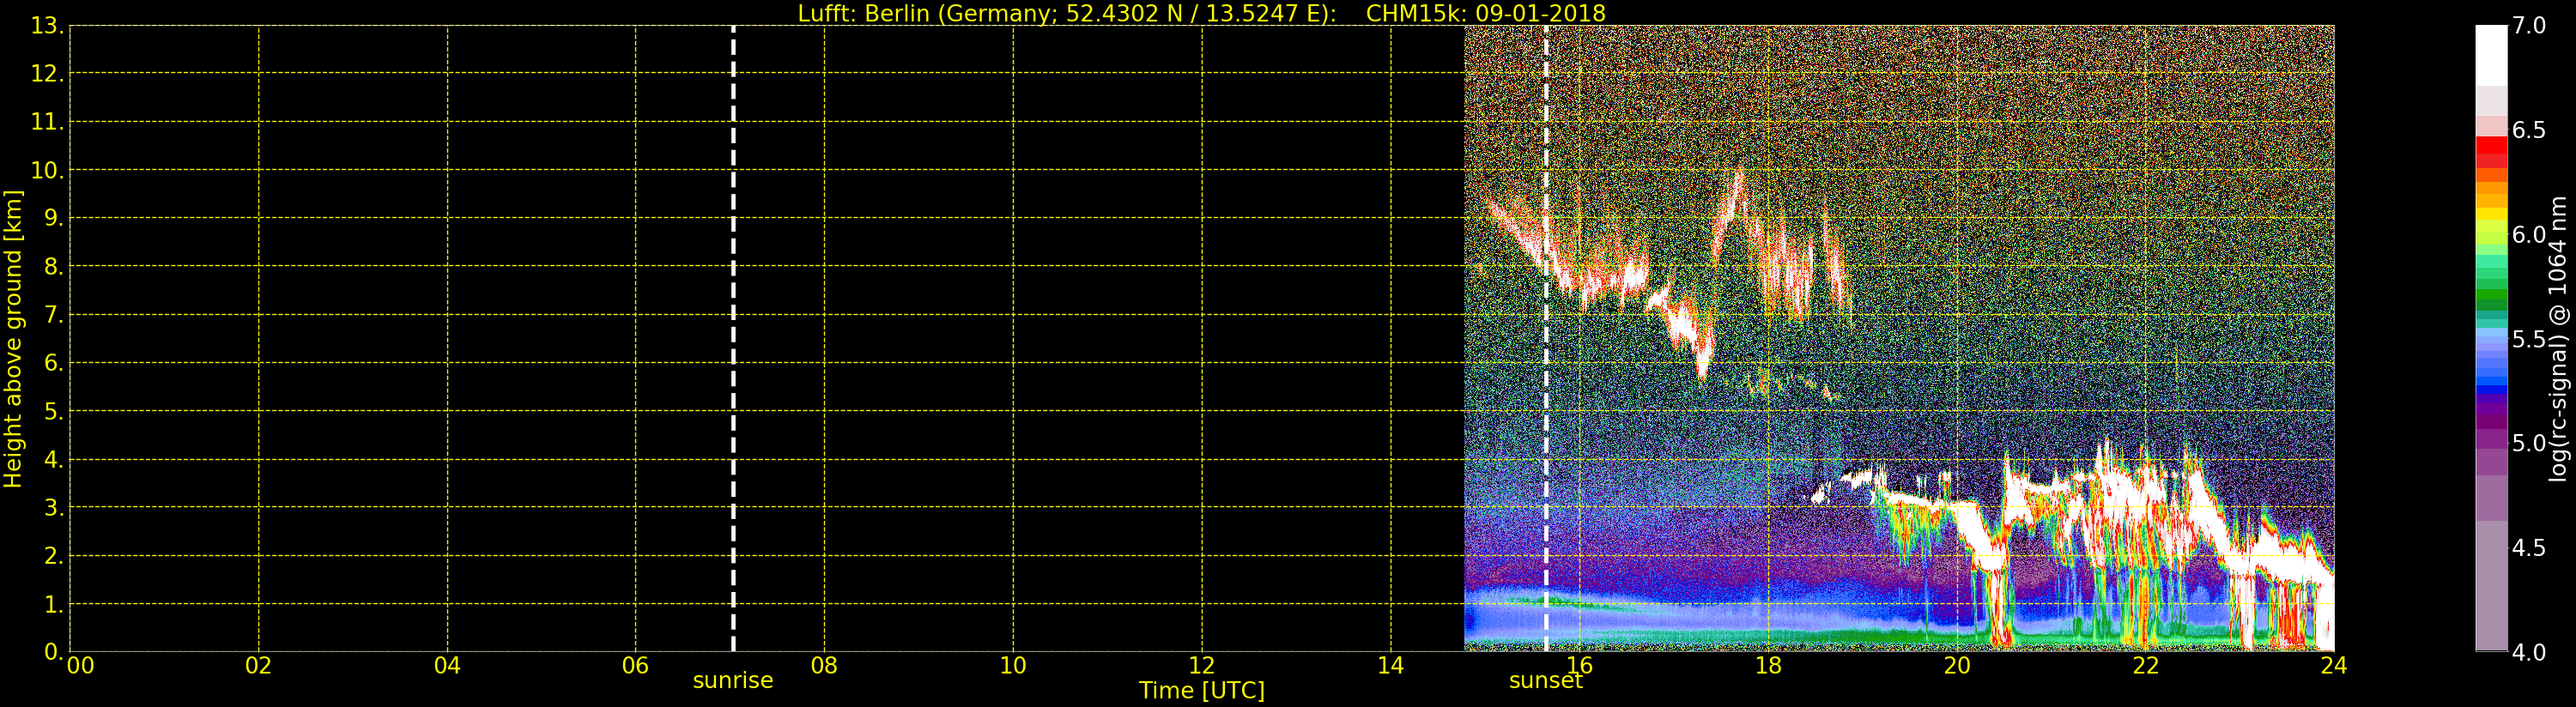The height and width of the screenshot is (707, 2576).
Task: Click the x-axis tick label '22'
Action: coord(2145,665)
